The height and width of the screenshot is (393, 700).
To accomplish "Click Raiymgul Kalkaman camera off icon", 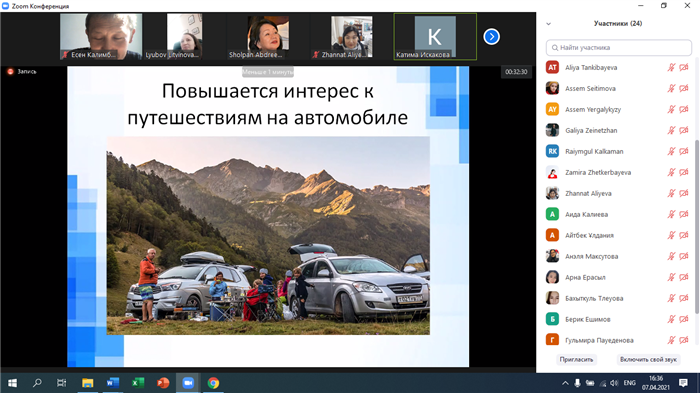I will (x=683, y=151).
